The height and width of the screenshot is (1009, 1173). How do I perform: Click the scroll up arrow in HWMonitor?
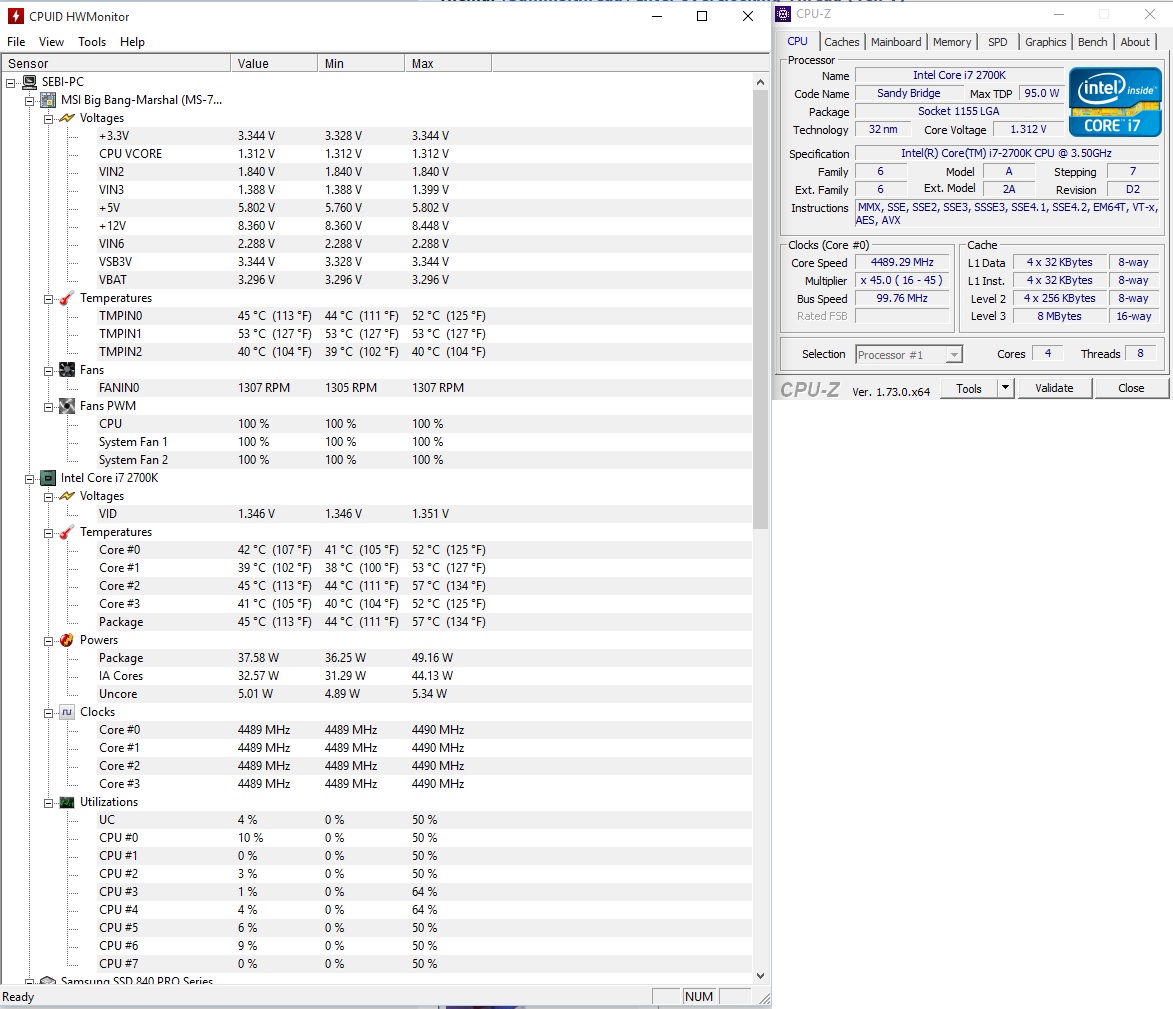(x=761, y=82)
